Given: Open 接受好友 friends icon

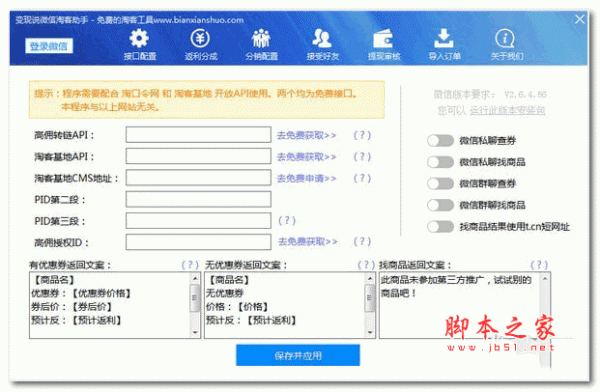Looking at the screenshot, I should pos(322,38).
